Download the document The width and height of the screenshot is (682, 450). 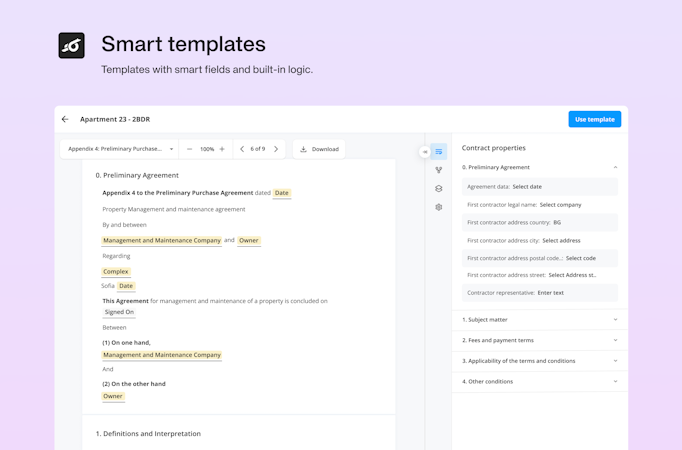point(319,149)
